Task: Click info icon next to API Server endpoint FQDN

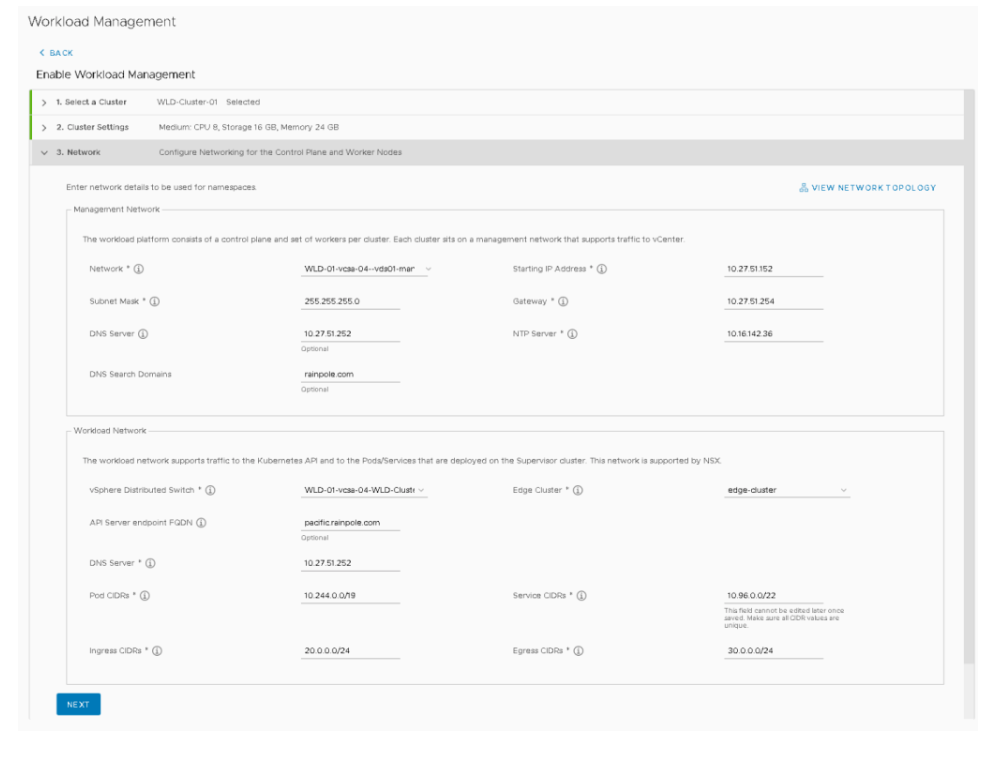Action: [x=201, y=523]
